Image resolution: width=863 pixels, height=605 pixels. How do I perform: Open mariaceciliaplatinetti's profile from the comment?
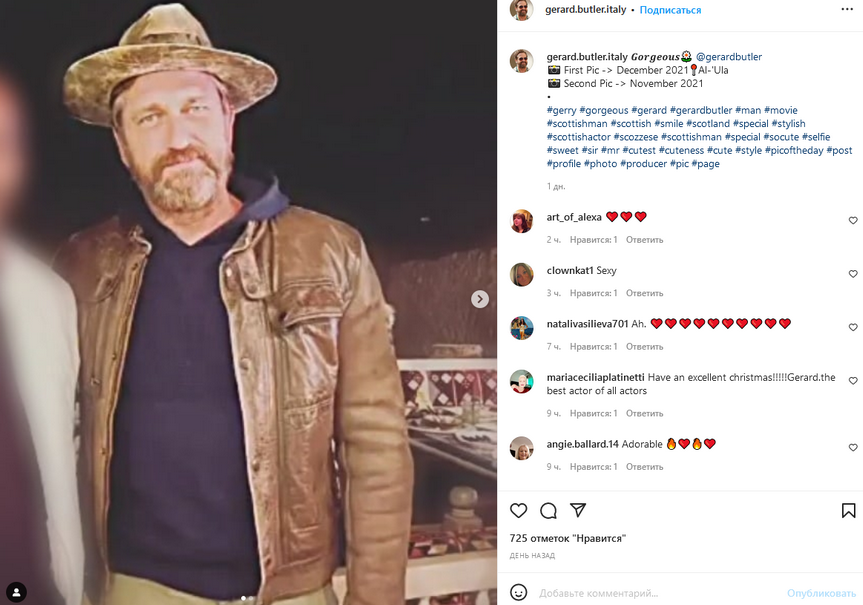[595, 377]
